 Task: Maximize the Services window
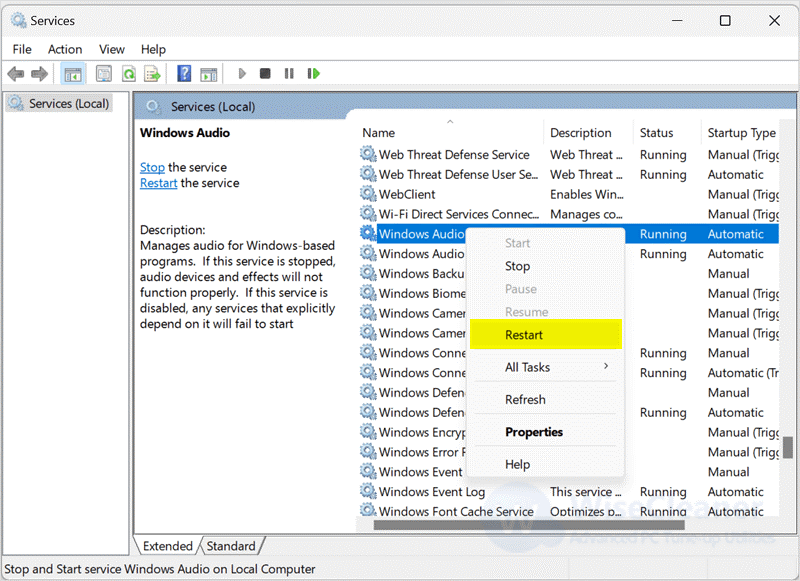coord(725,20)
